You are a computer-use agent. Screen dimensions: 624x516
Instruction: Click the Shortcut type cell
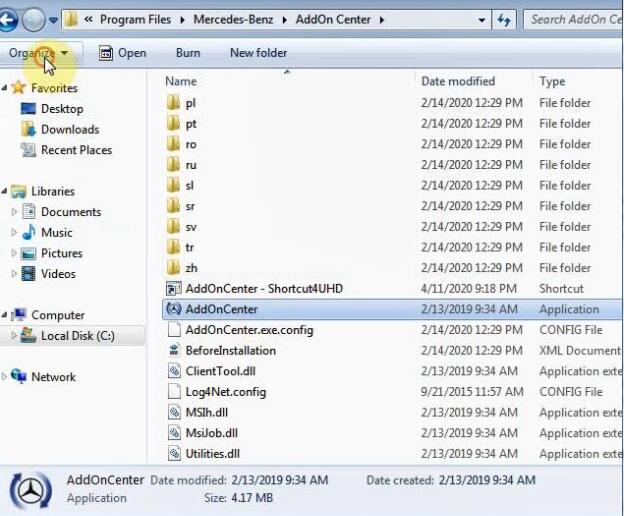tap(561, 289)
